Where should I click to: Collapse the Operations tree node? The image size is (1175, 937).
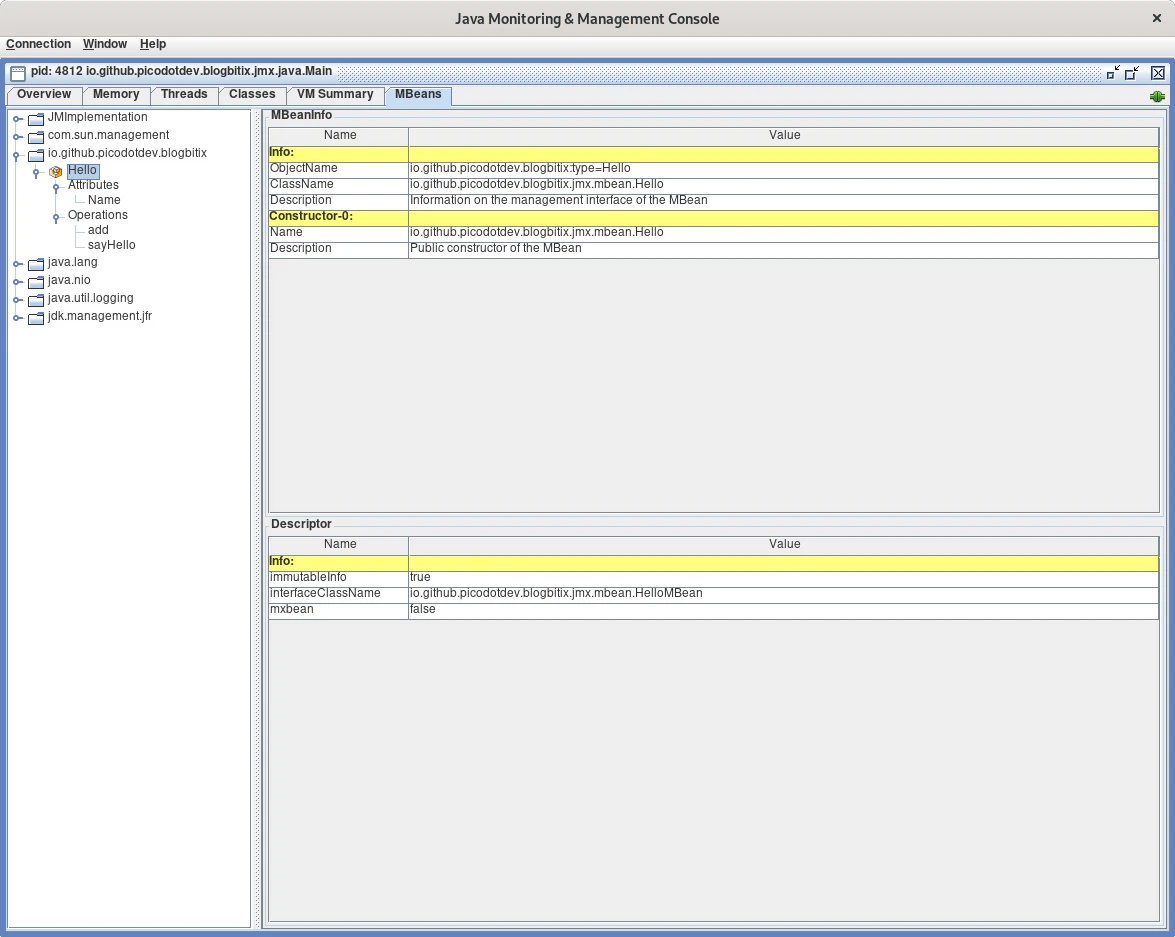coord(56,217)
